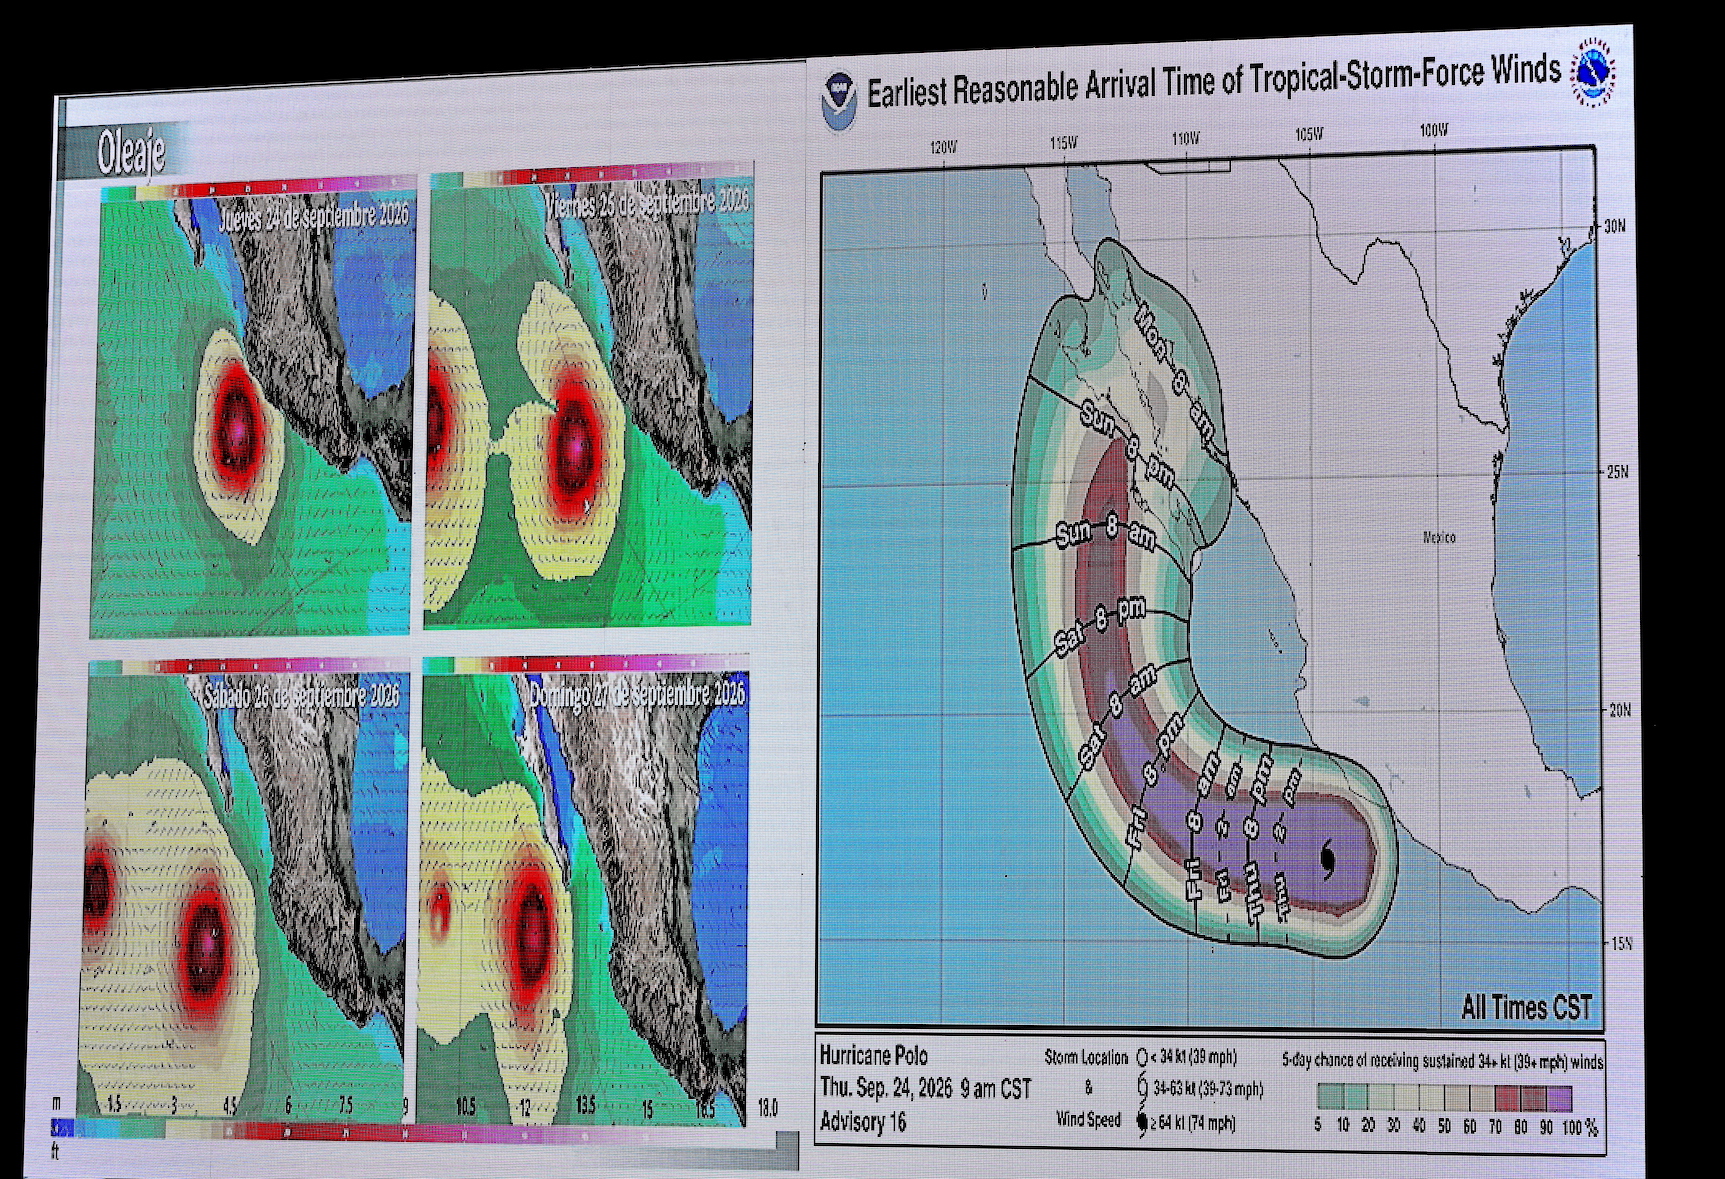1725x1179 pixels.
Task: Select the Oleaje heading
Action: tap(131, 152)
